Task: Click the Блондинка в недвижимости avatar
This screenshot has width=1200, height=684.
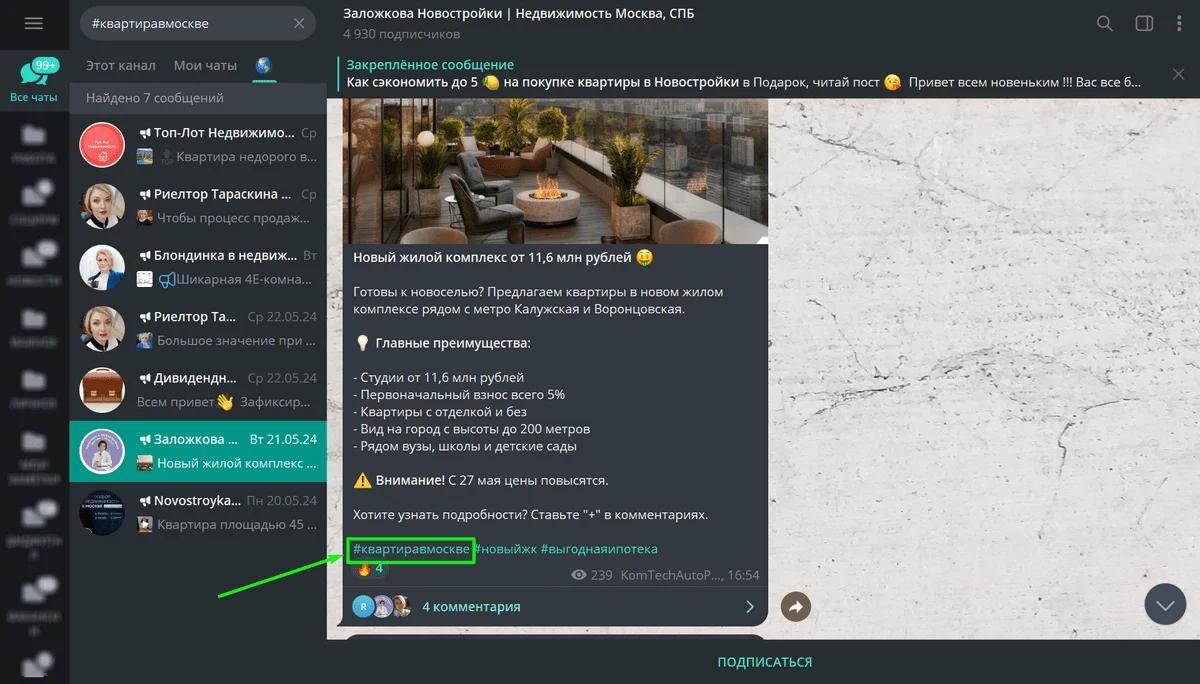Action: [102, 267]
